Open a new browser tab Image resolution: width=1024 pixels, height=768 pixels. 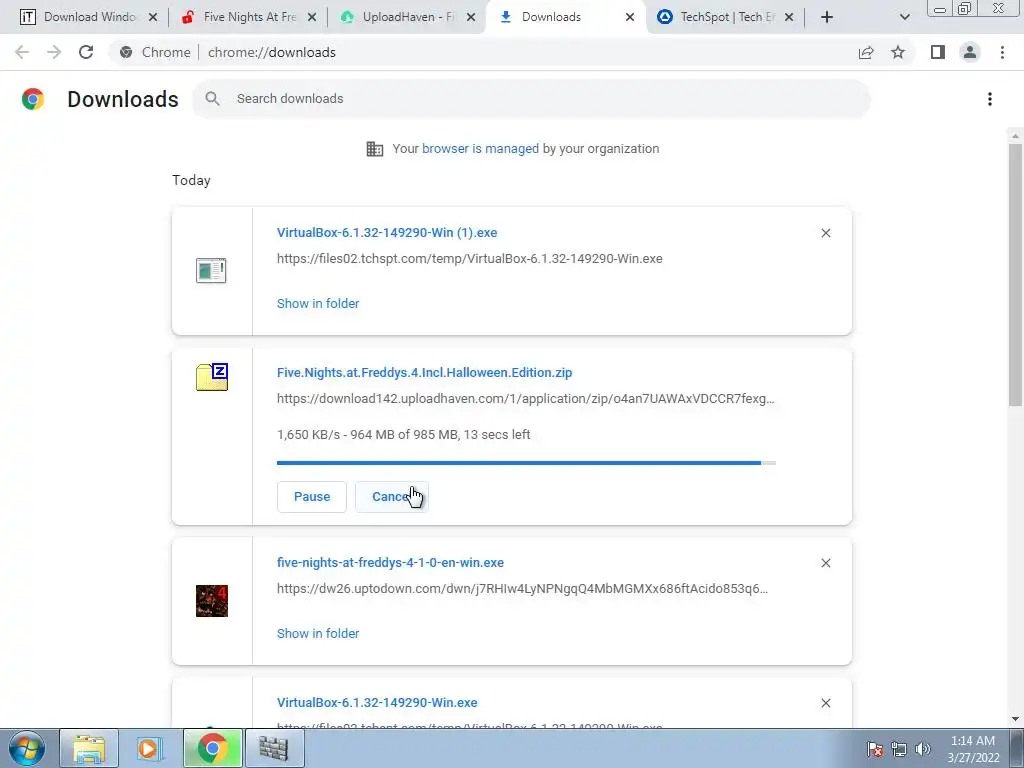tap(827, 17)
